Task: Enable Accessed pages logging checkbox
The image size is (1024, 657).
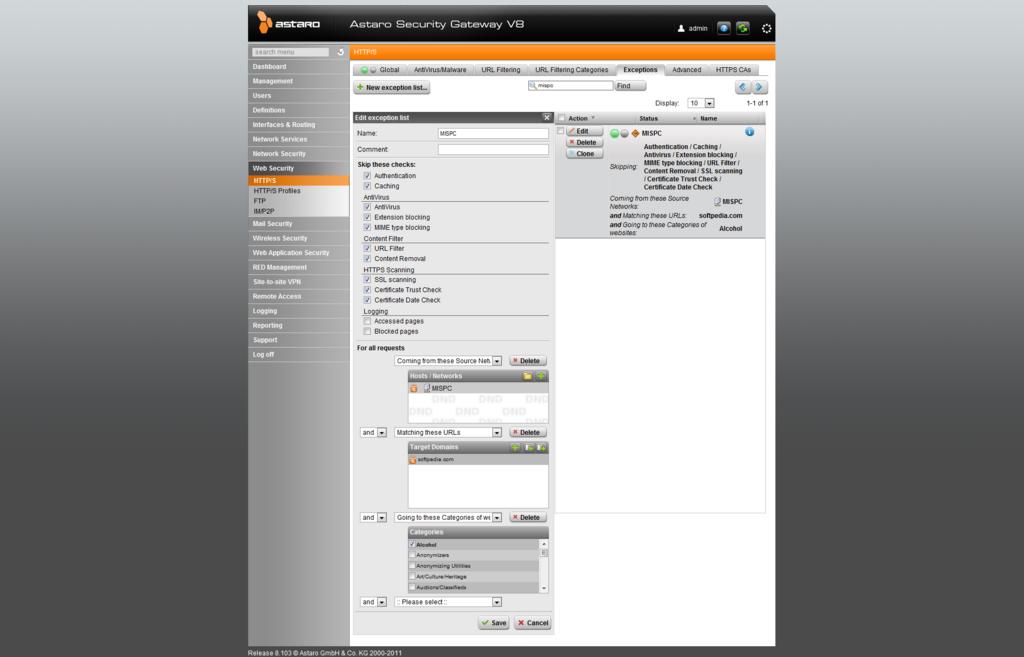Action: (367, 321)
